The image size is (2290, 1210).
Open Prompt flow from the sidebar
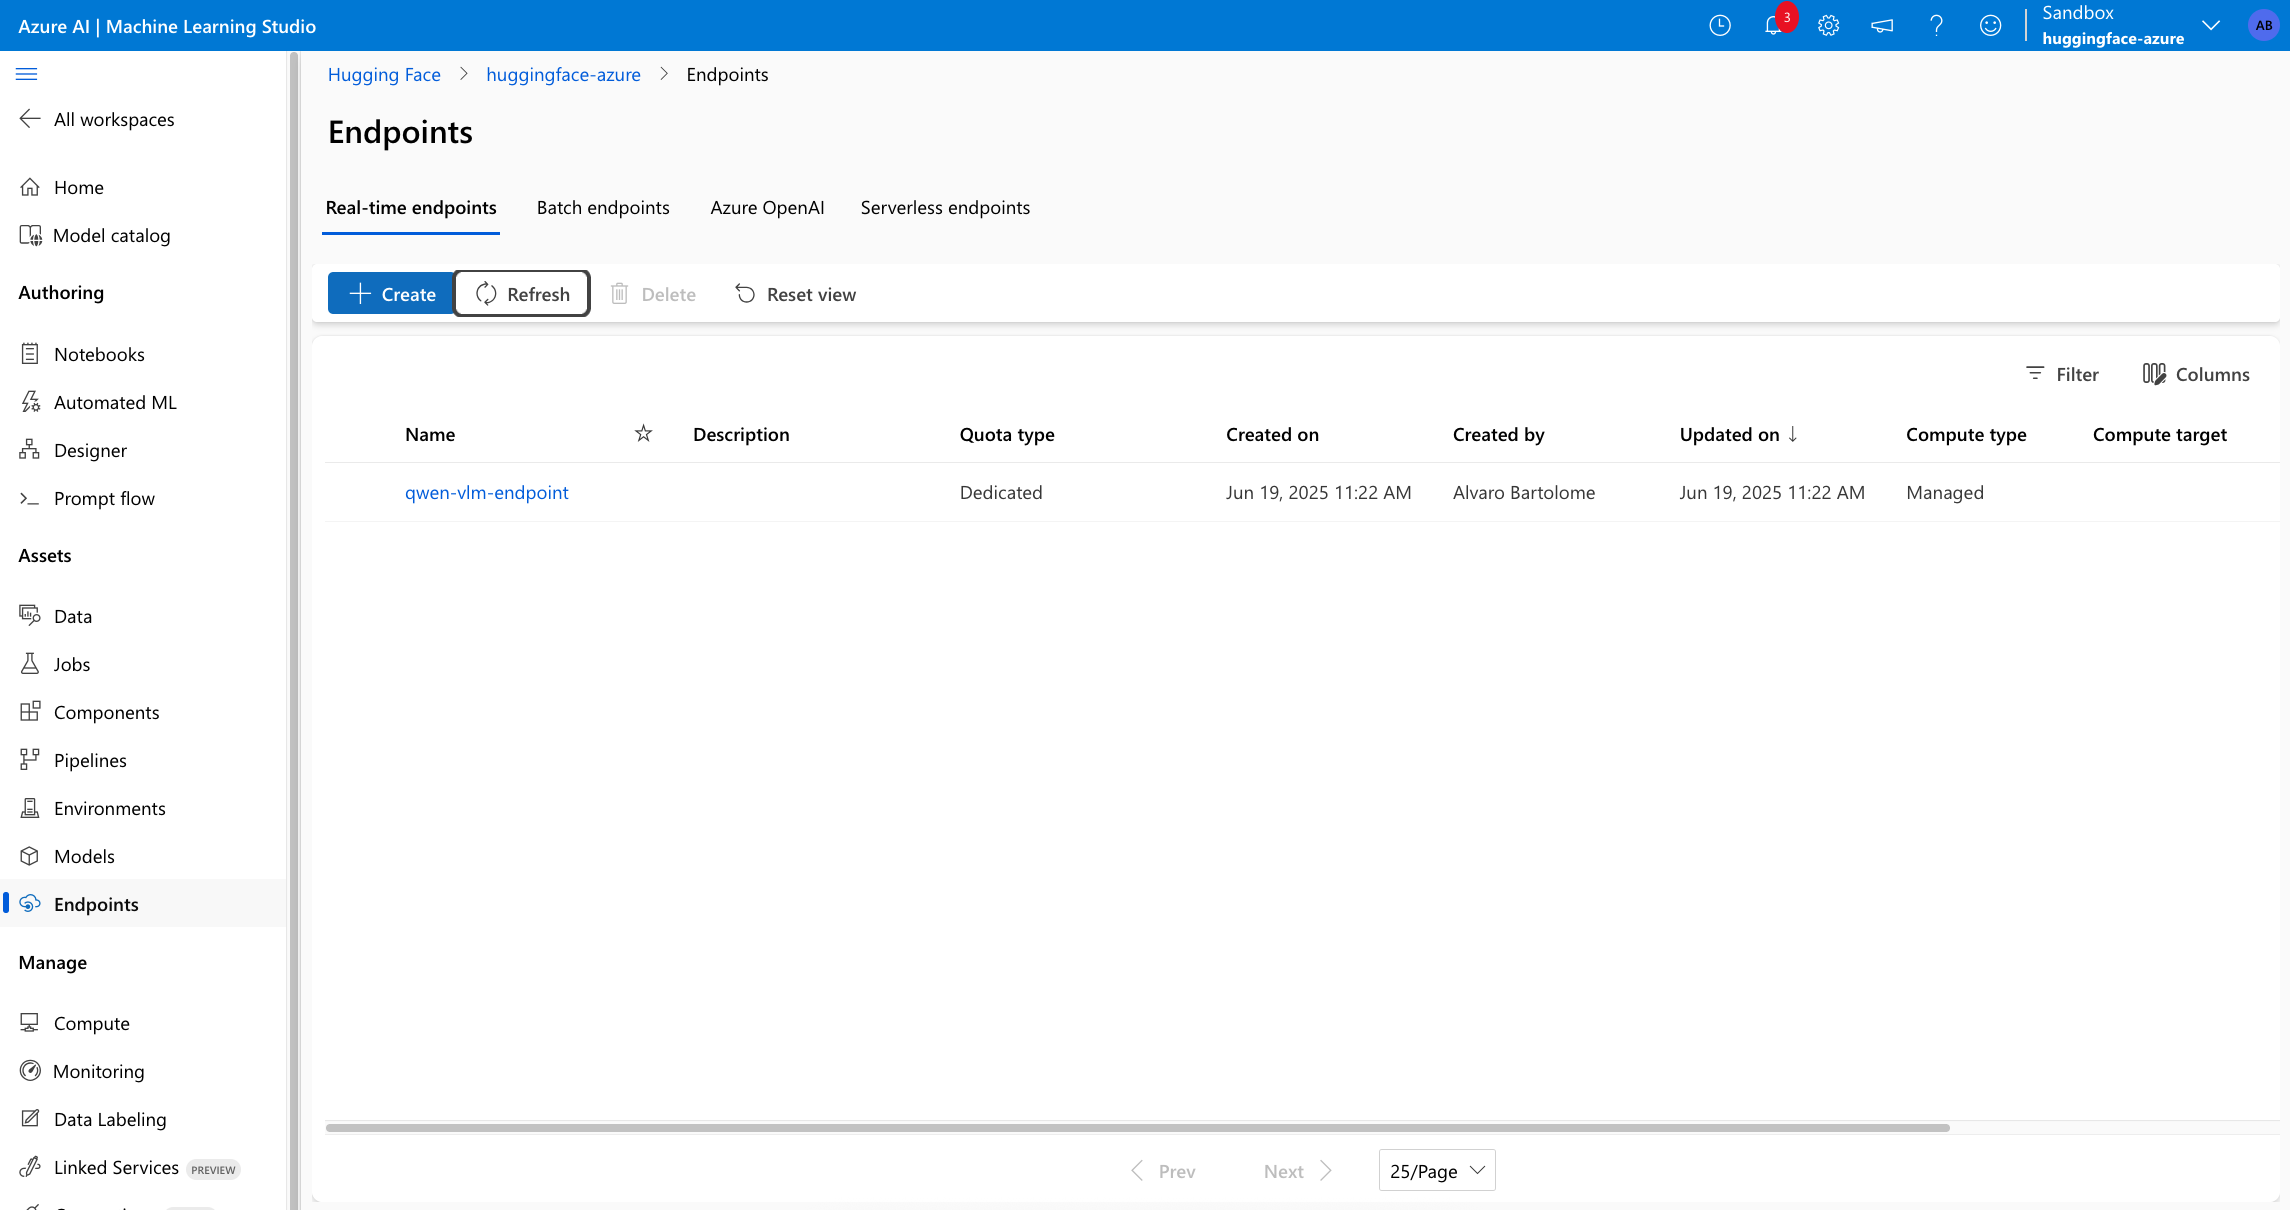point(104,497)
